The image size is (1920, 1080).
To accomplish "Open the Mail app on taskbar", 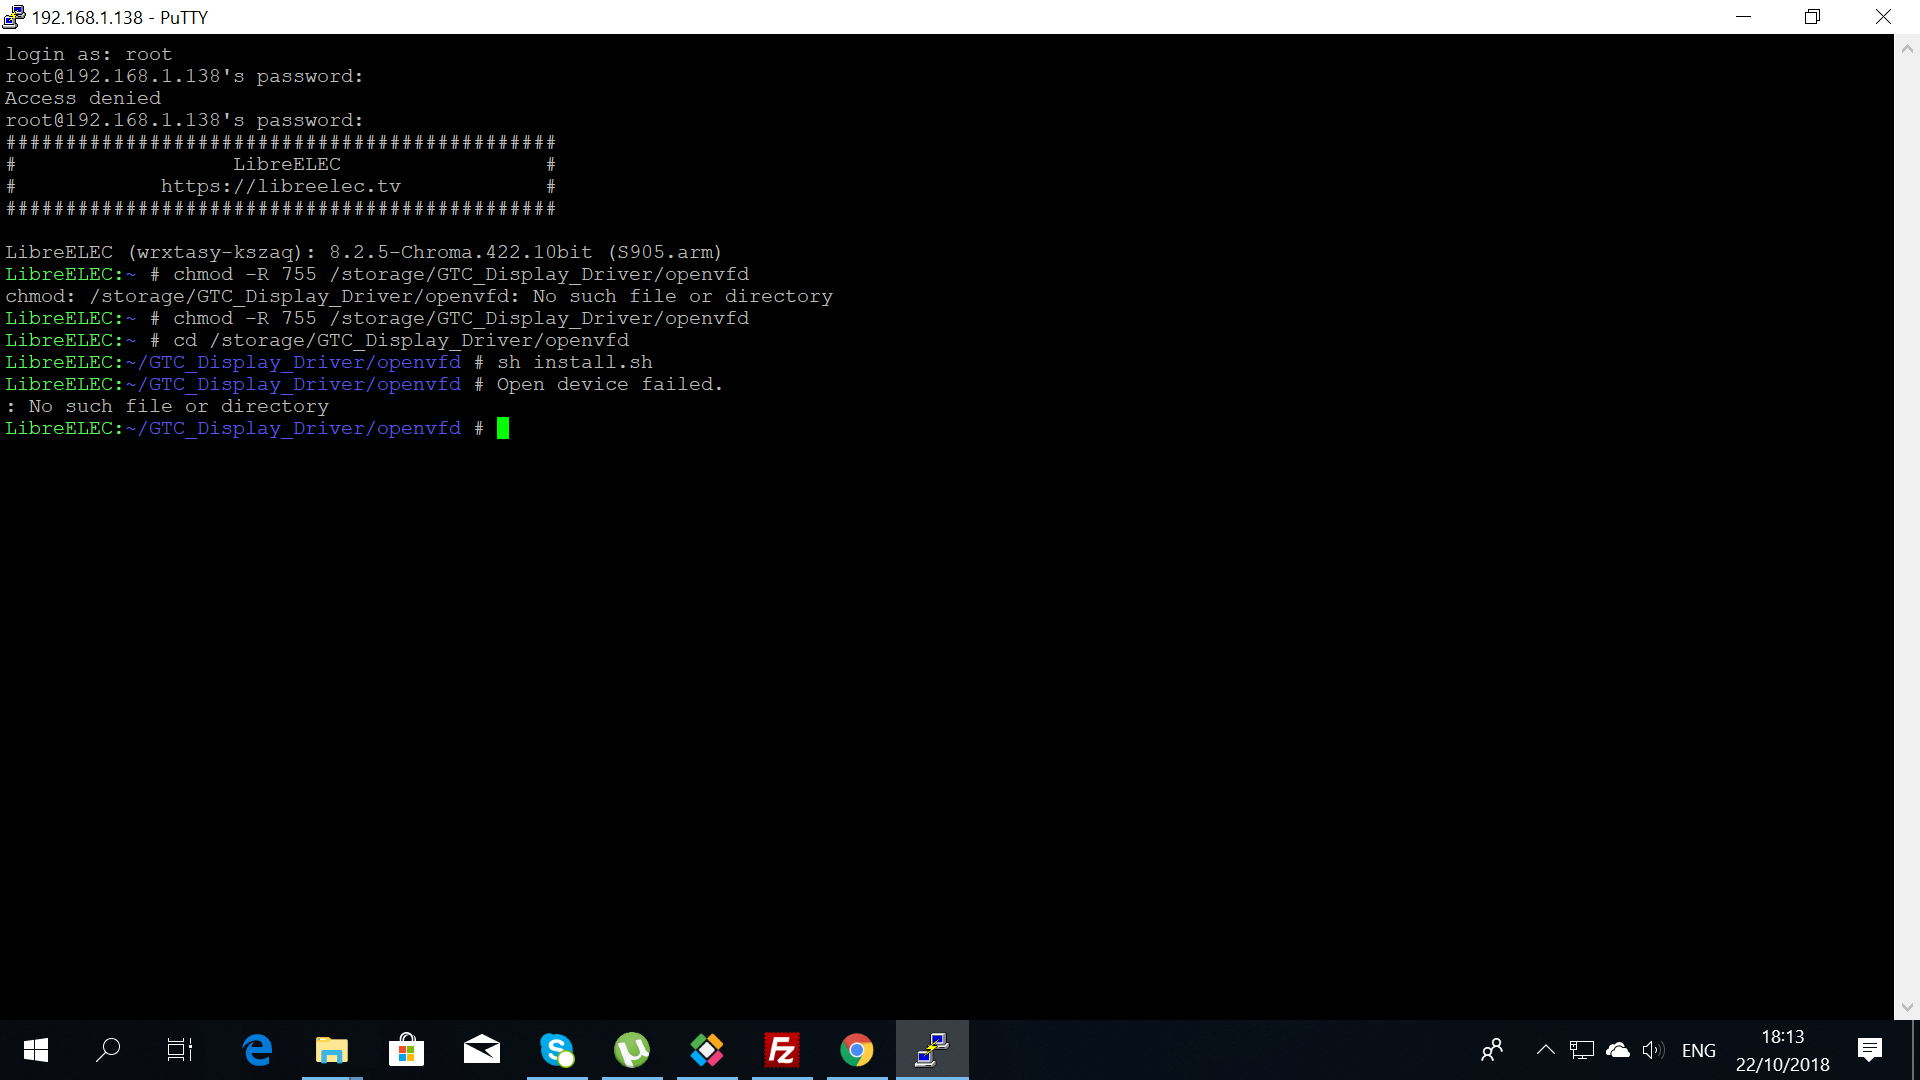I will click(x=481, y=1050).
